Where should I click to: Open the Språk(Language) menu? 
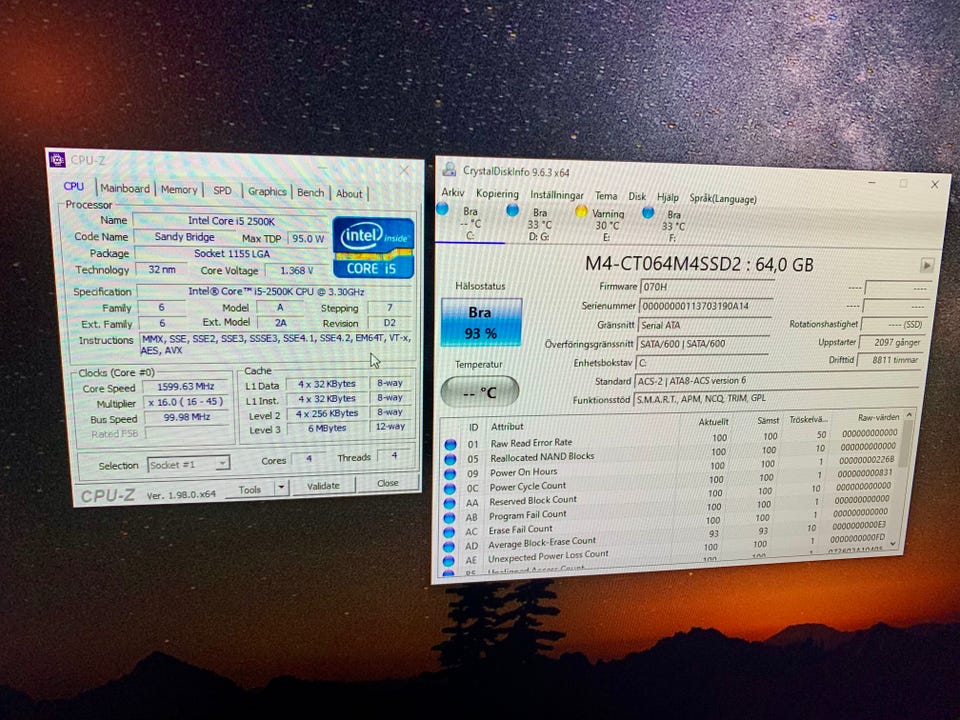[x=722, y=198]
